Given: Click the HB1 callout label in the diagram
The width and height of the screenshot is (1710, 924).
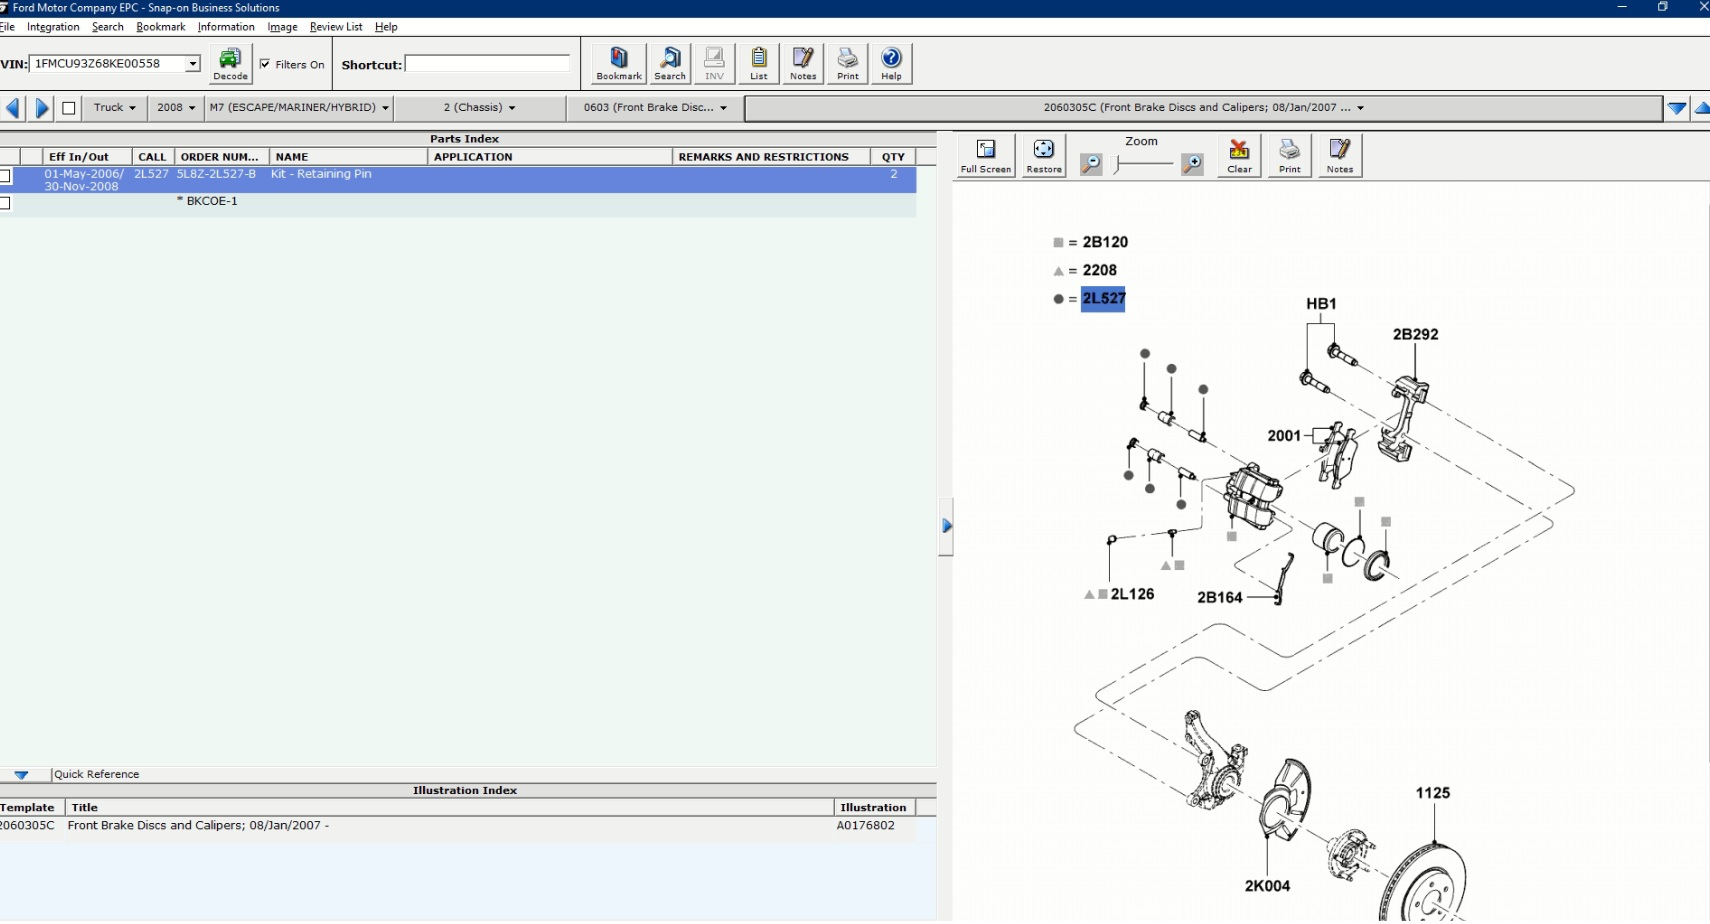Looking at the screenshot, I should pos(1321,304).
